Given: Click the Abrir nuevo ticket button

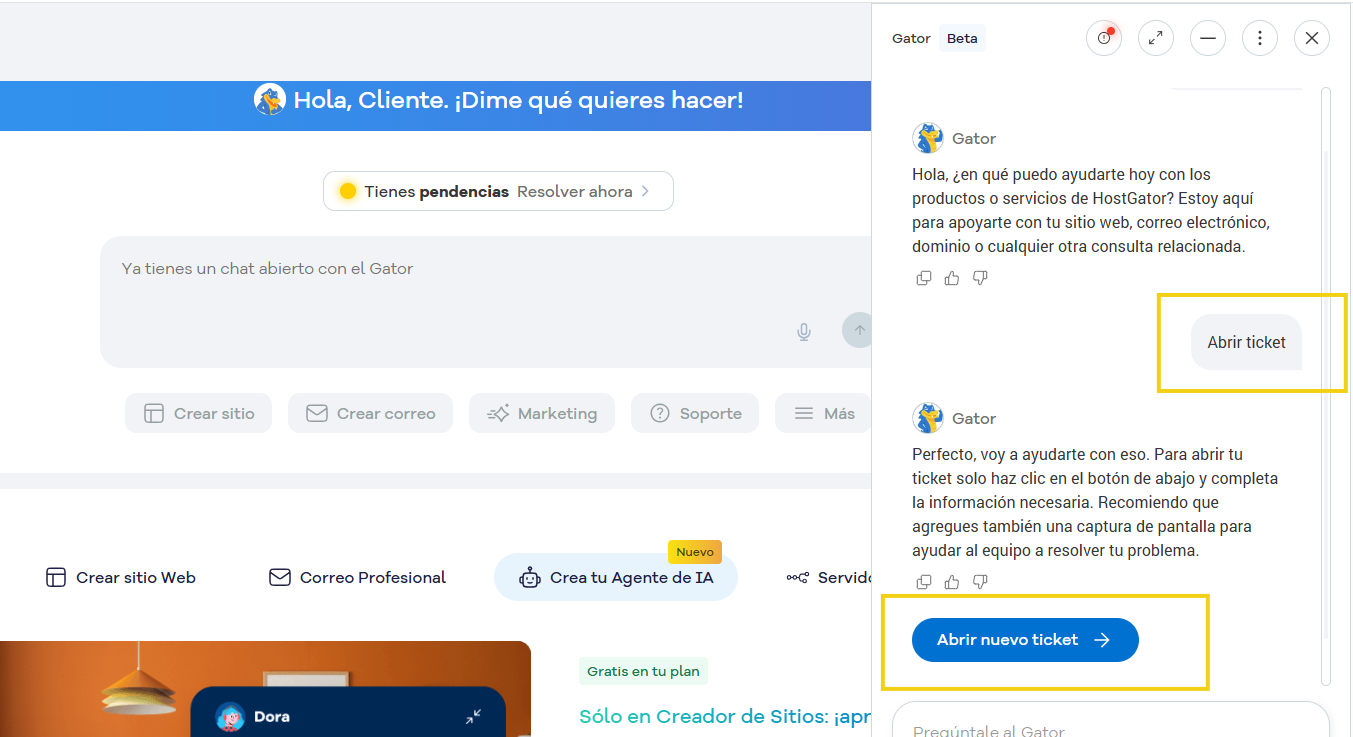Looking at the screenshot, I should click(1024, 640).
